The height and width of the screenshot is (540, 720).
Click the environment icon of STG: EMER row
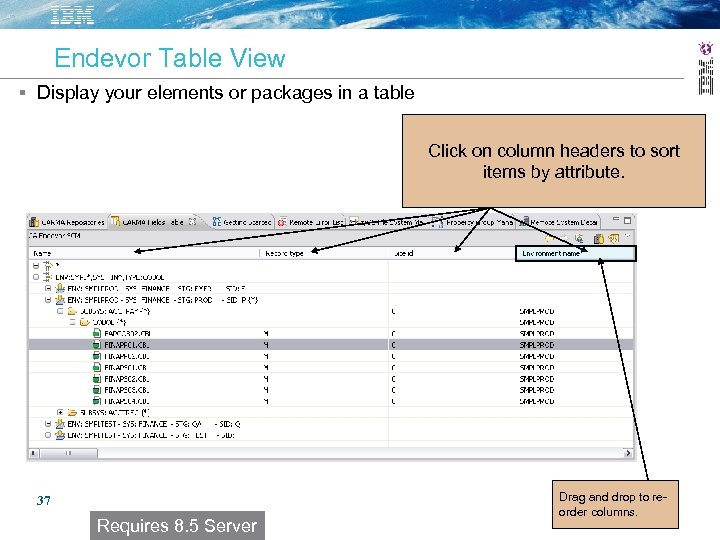pyautogui.click(x=60, y=288)
